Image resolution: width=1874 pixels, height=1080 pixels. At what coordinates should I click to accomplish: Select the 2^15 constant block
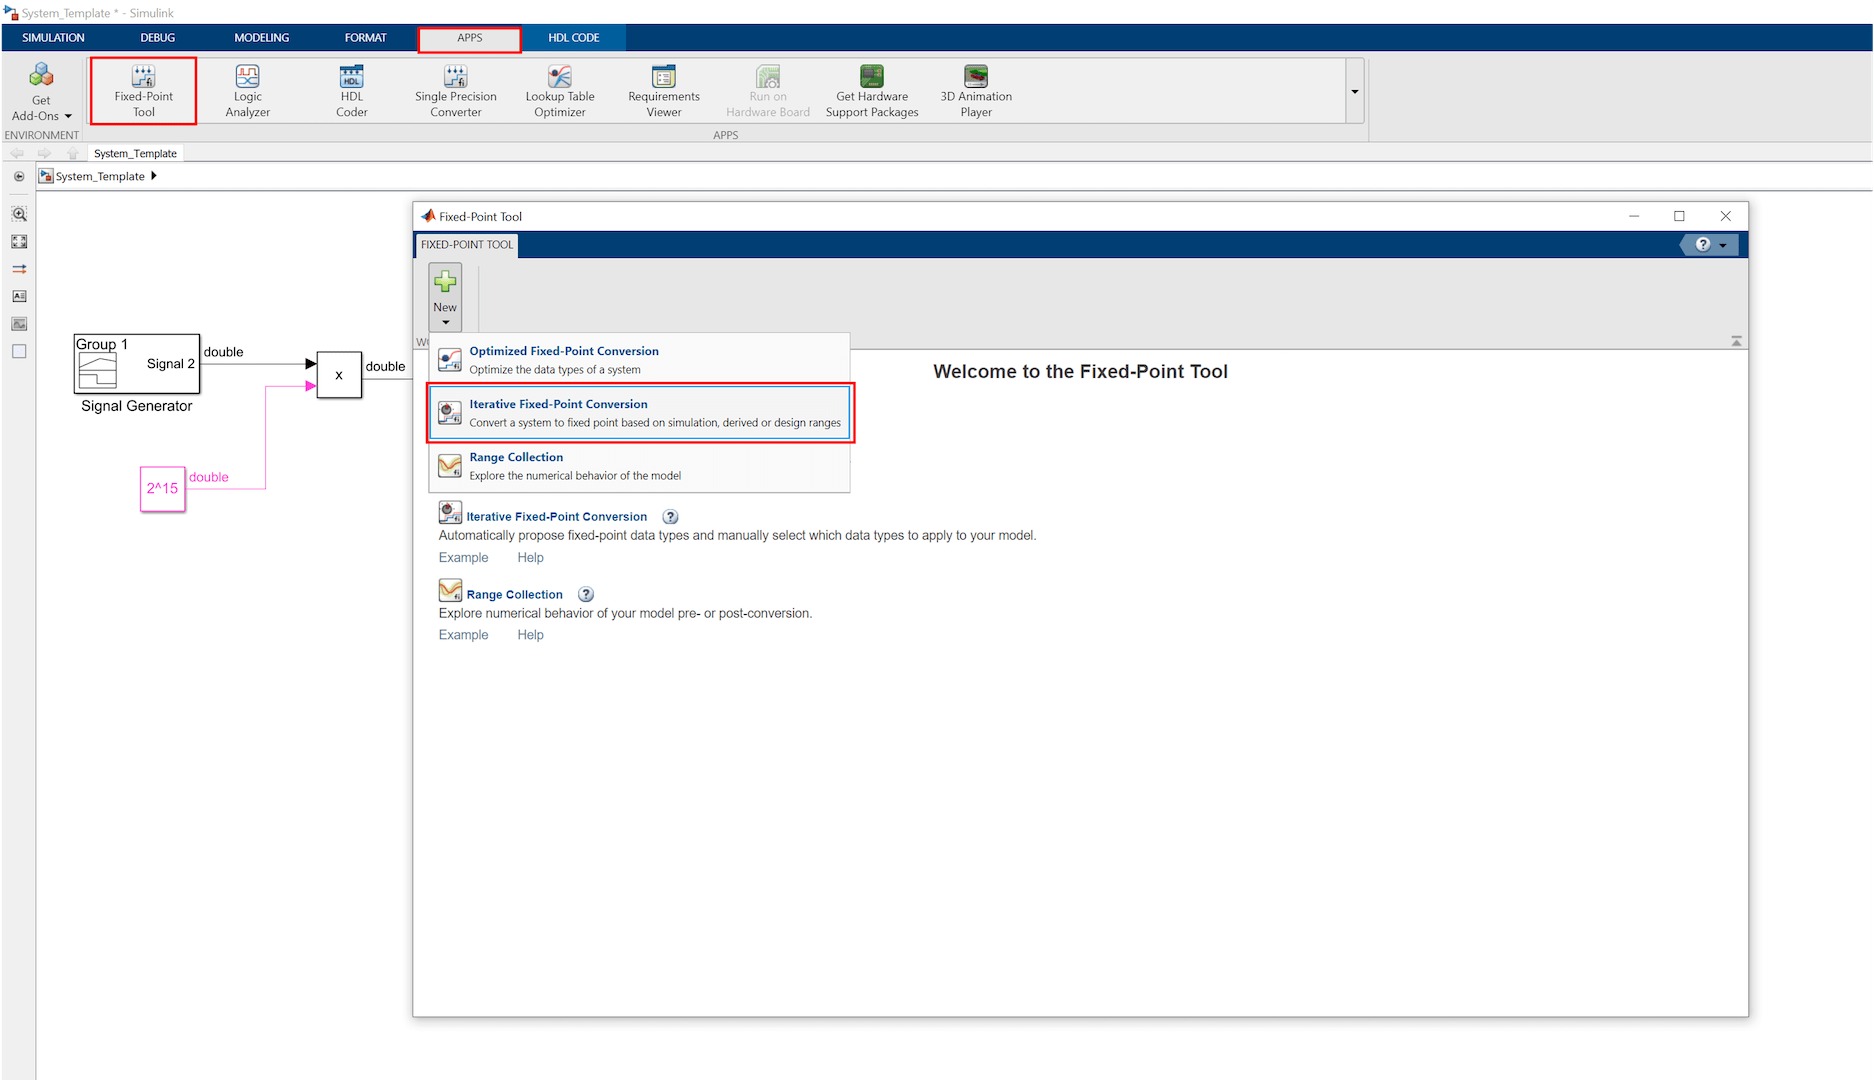click(x=163, y=489)
